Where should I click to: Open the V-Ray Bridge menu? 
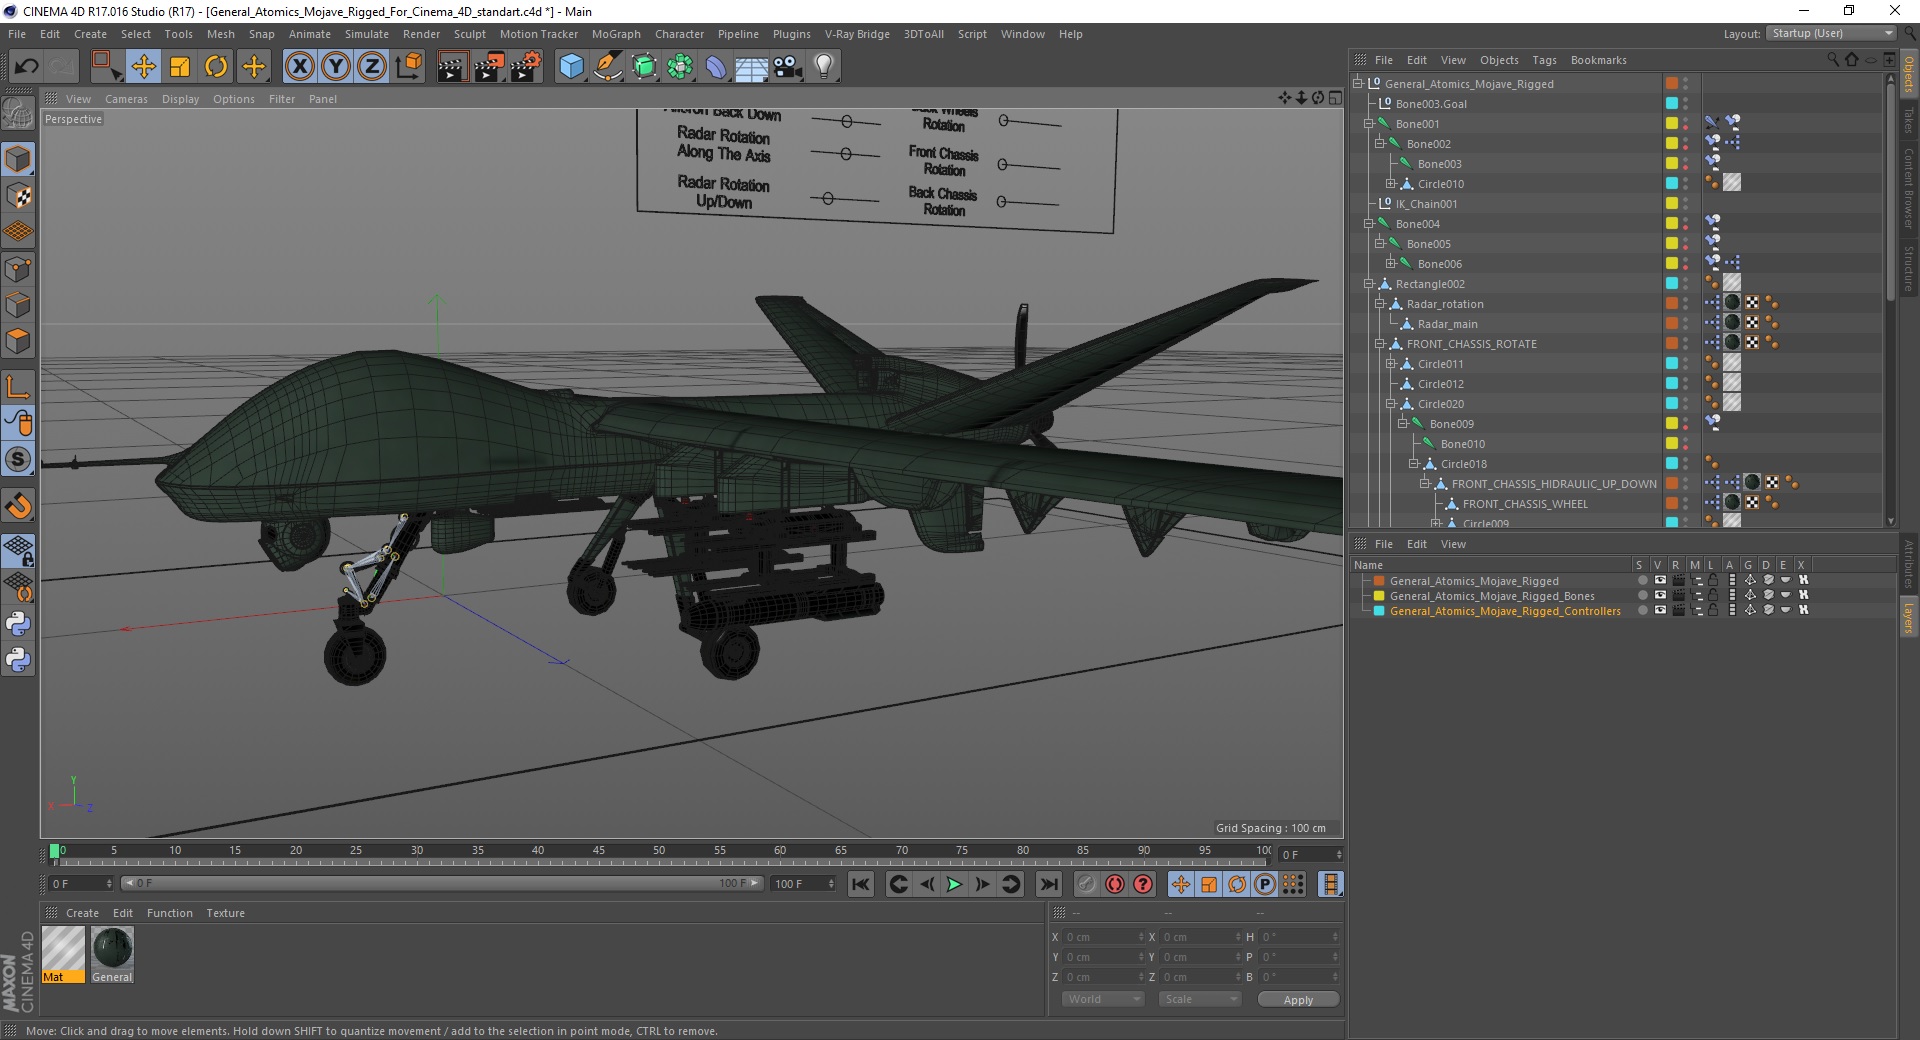[x=857, y=34]
